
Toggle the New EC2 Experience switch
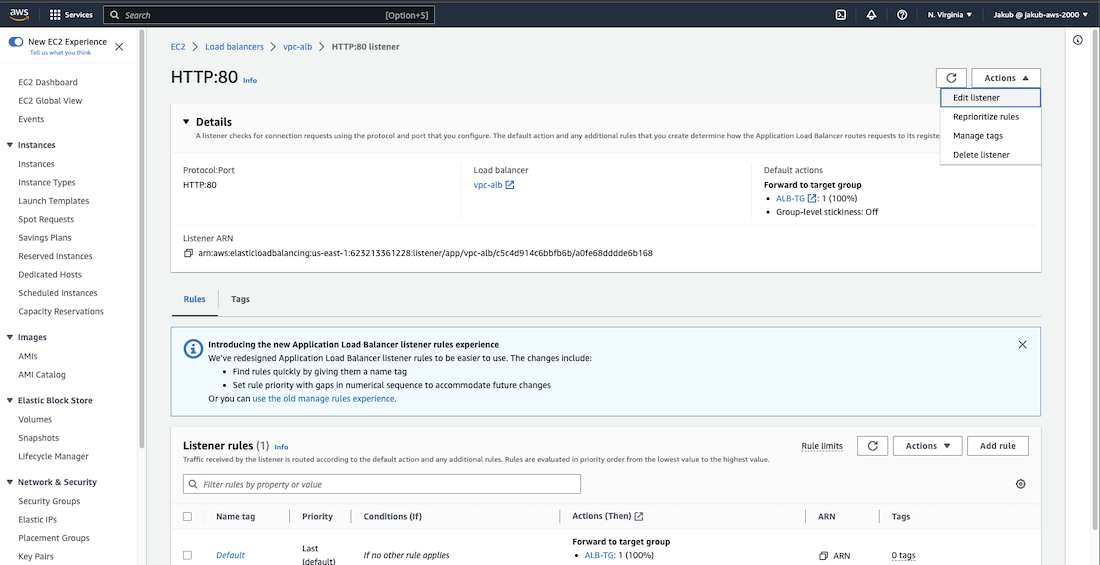pos(16,42)
